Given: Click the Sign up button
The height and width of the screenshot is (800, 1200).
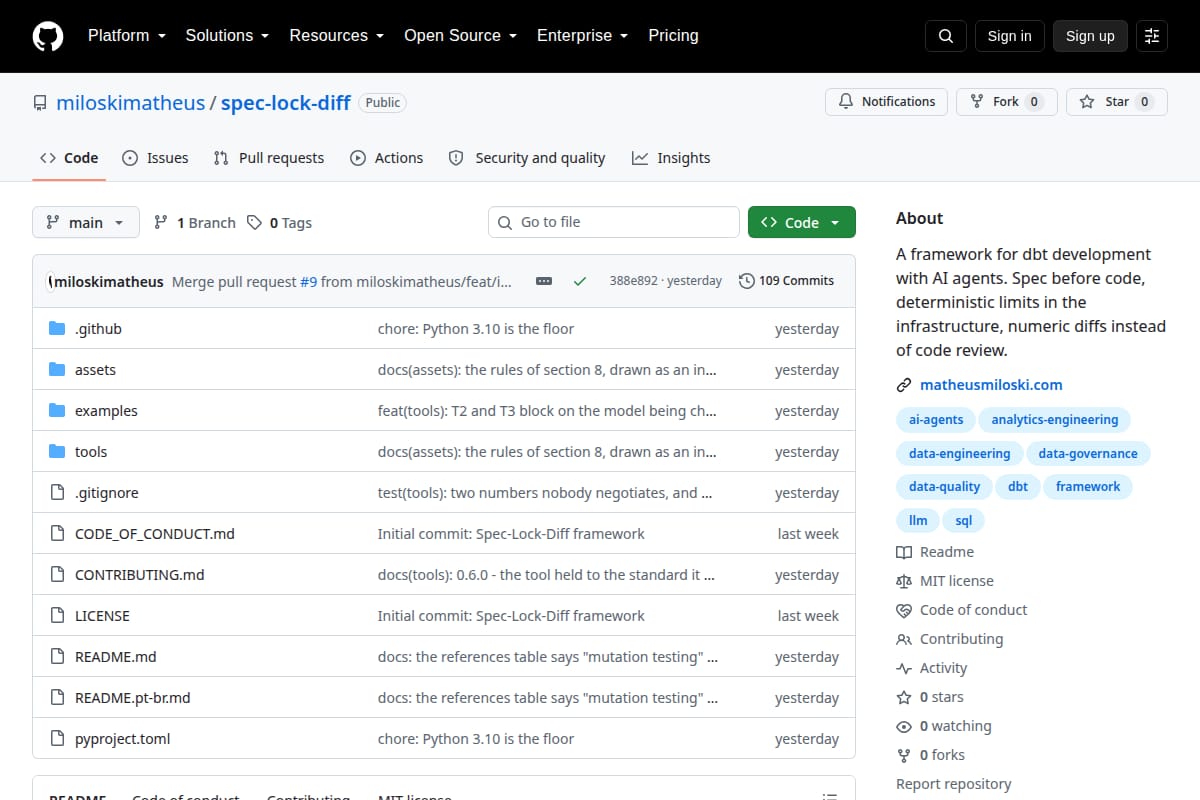Looking at the screenshot, I should (x=1090, y=36).
